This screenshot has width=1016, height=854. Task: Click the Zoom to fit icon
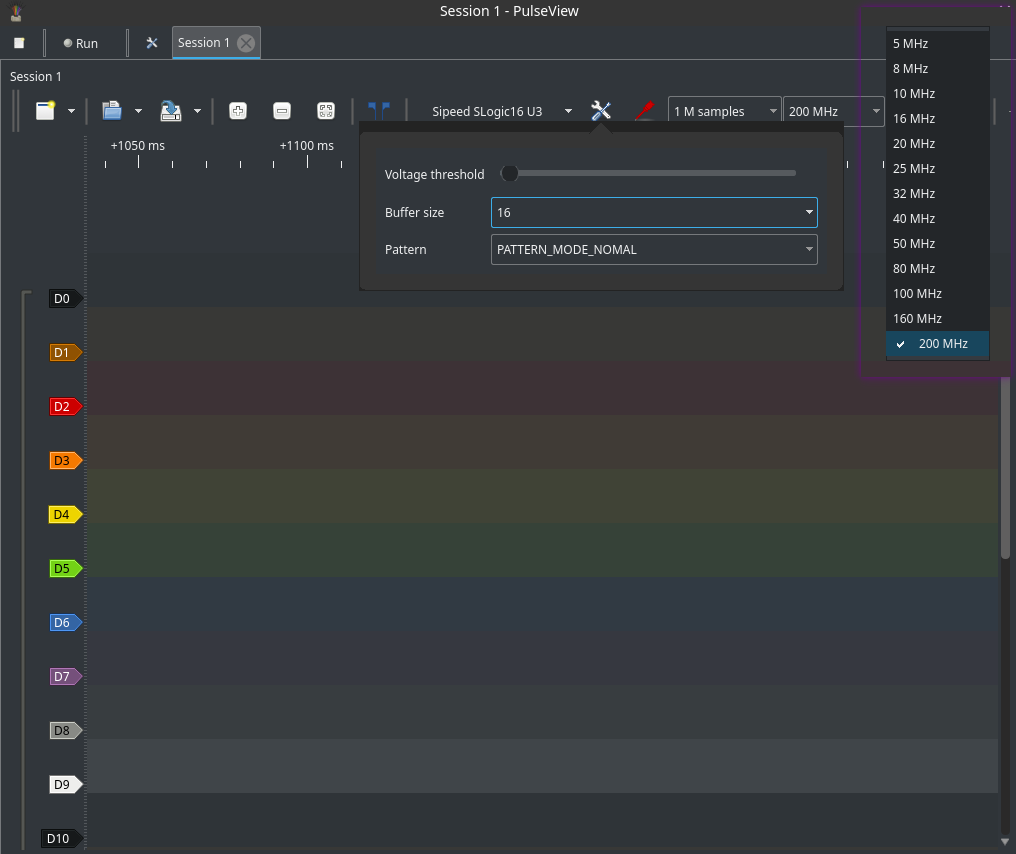326,111
